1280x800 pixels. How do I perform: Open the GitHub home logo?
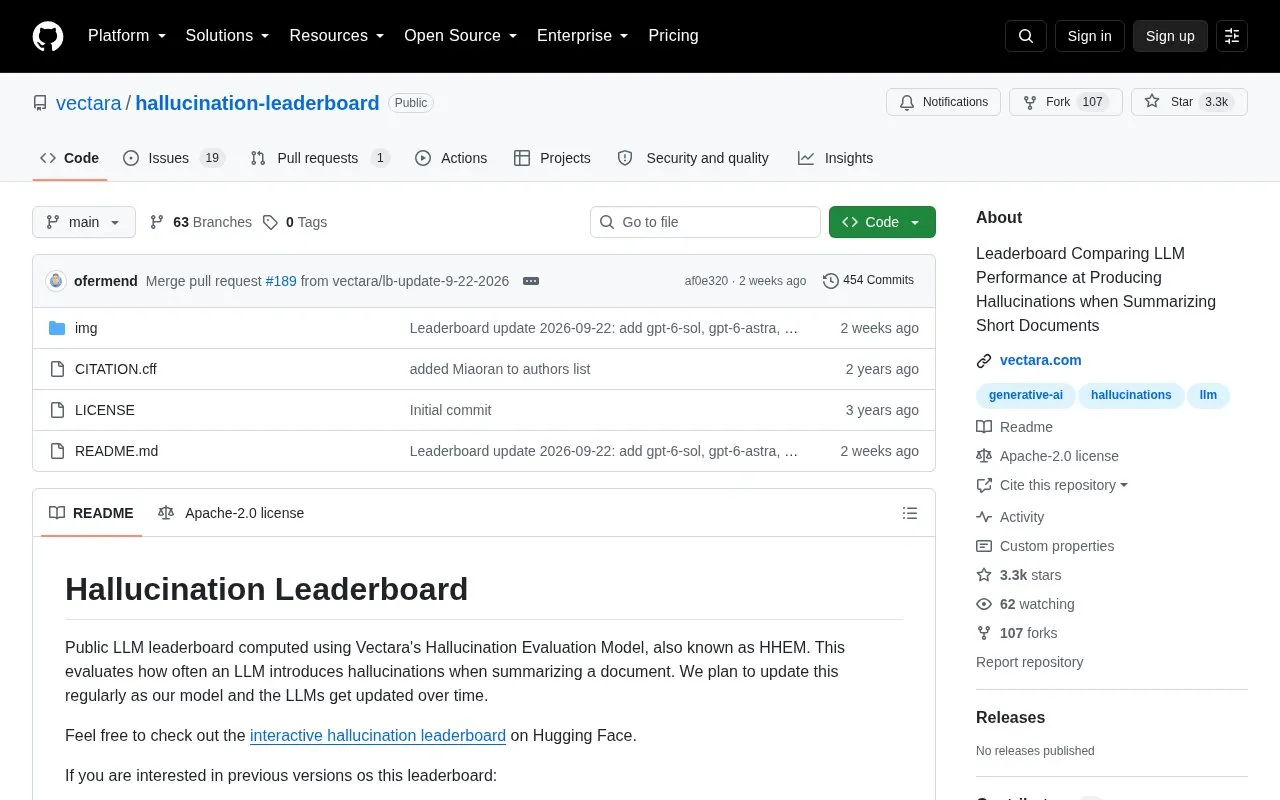point(48,36)
